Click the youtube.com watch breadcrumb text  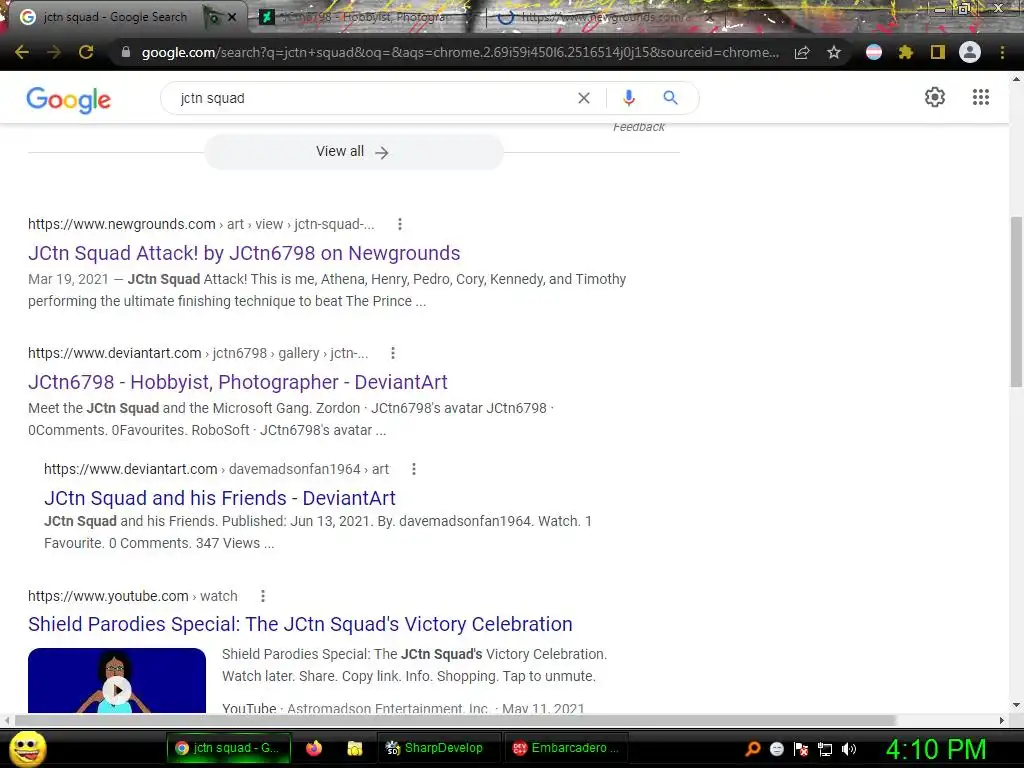[x=133, y=596]
